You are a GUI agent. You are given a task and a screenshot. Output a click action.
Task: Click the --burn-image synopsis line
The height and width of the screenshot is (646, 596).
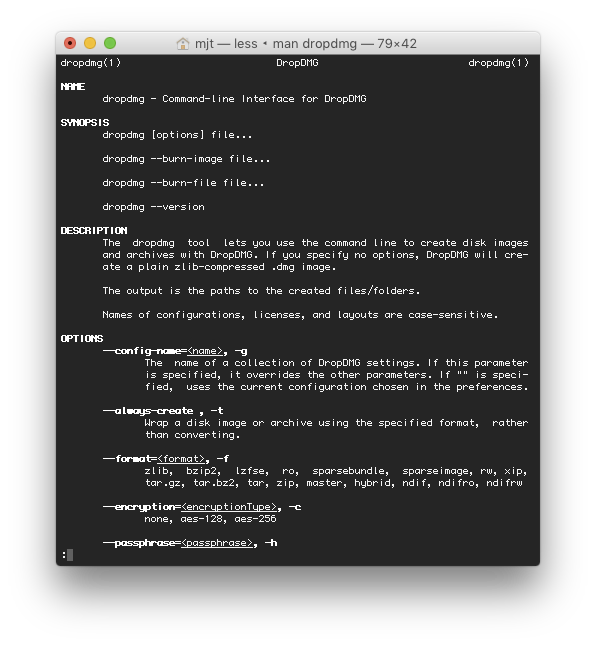(186, 159)
